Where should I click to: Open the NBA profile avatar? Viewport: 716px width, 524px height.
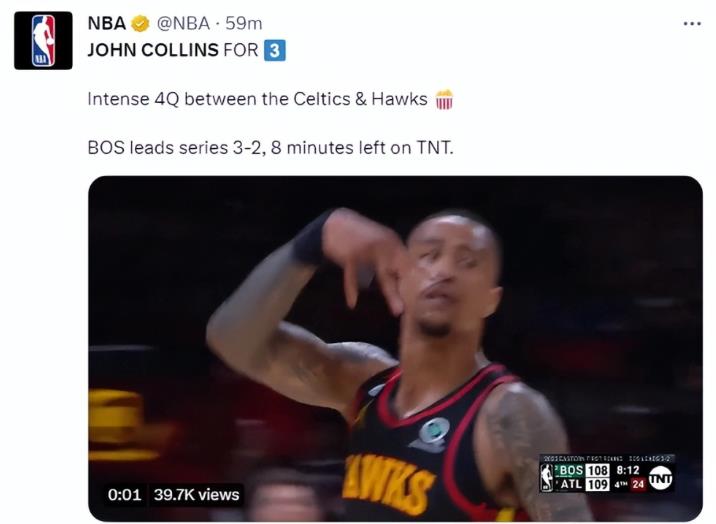43,41
